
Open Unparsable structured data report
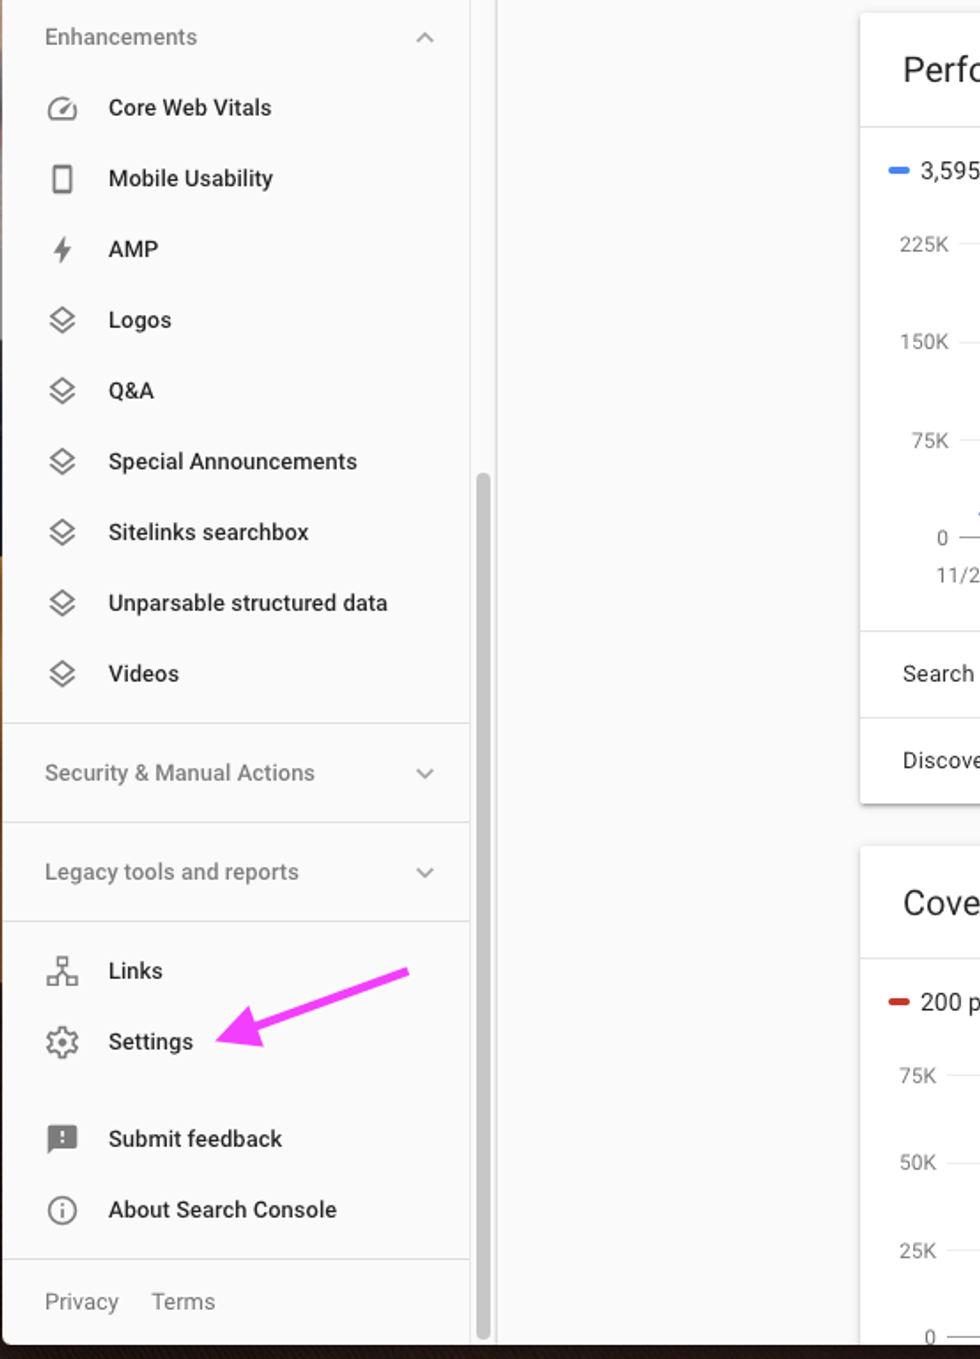click(247, 603)
